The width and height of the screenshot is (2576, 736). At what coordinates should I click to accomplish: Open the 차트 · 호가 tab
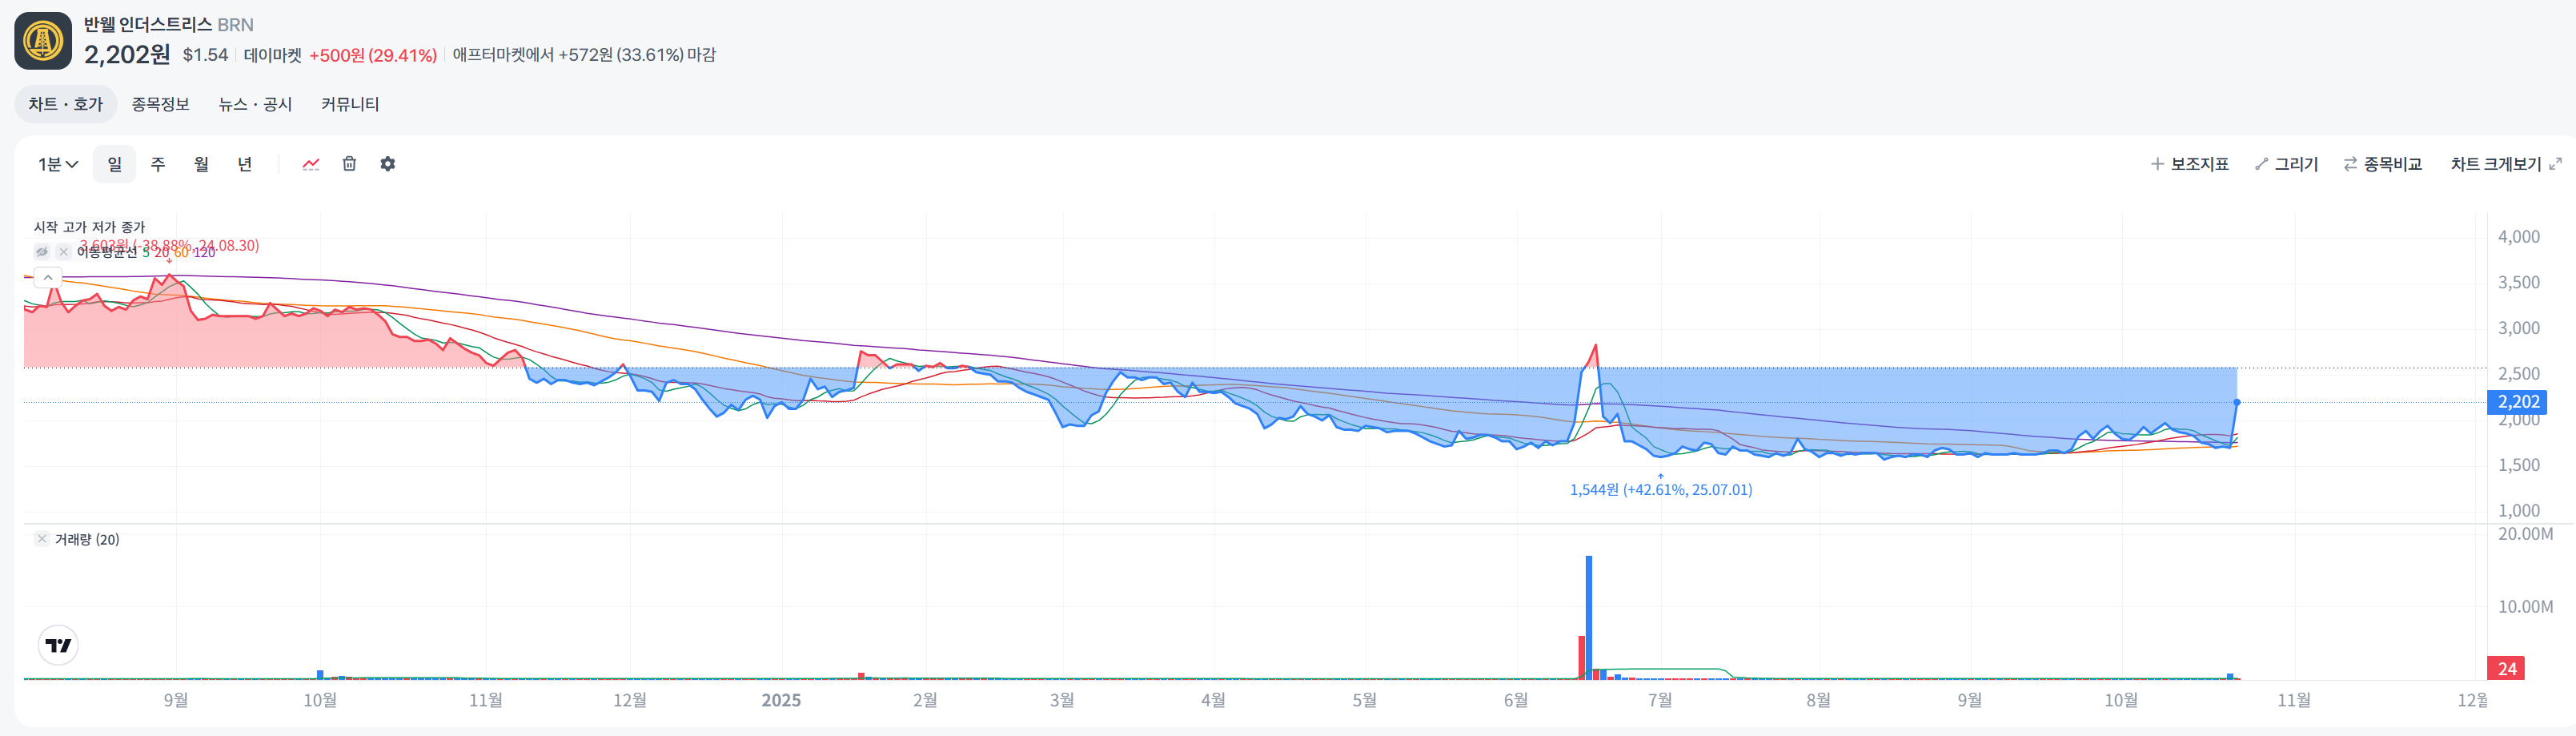(x=66, y=104)
